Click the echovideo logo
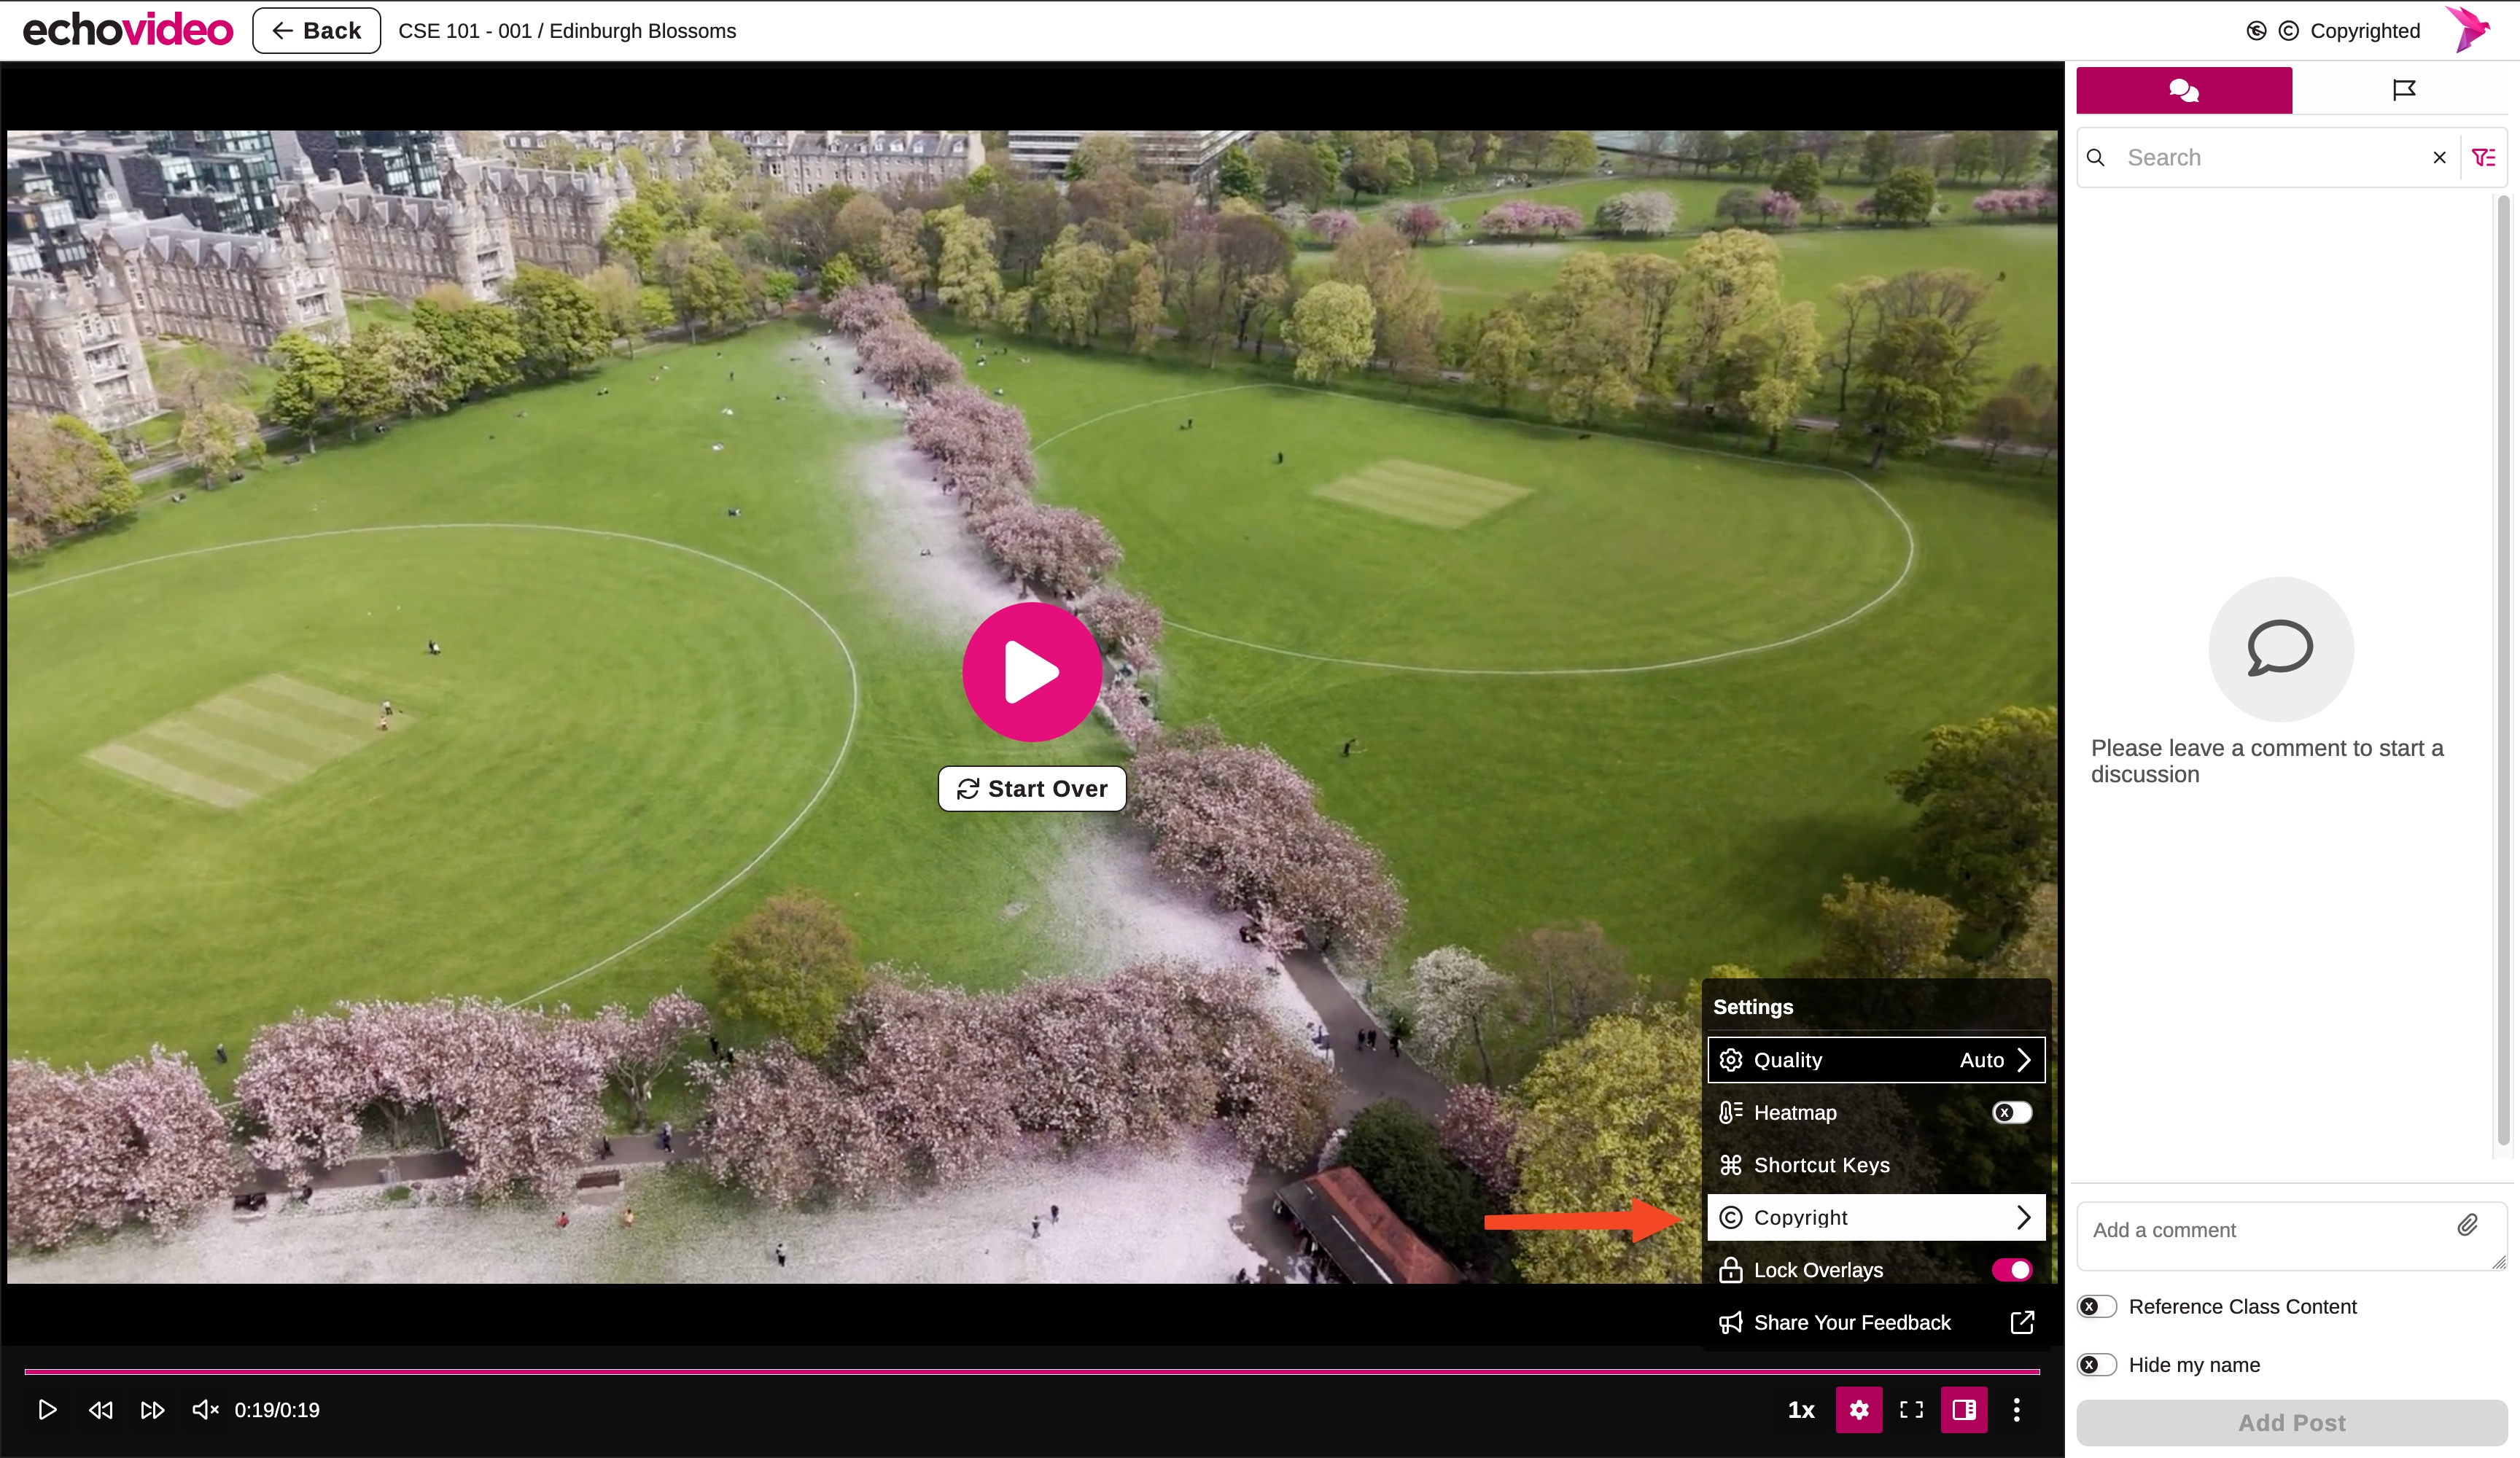The width and height of the screenshot is (2520, 1458). click(127, 30)
